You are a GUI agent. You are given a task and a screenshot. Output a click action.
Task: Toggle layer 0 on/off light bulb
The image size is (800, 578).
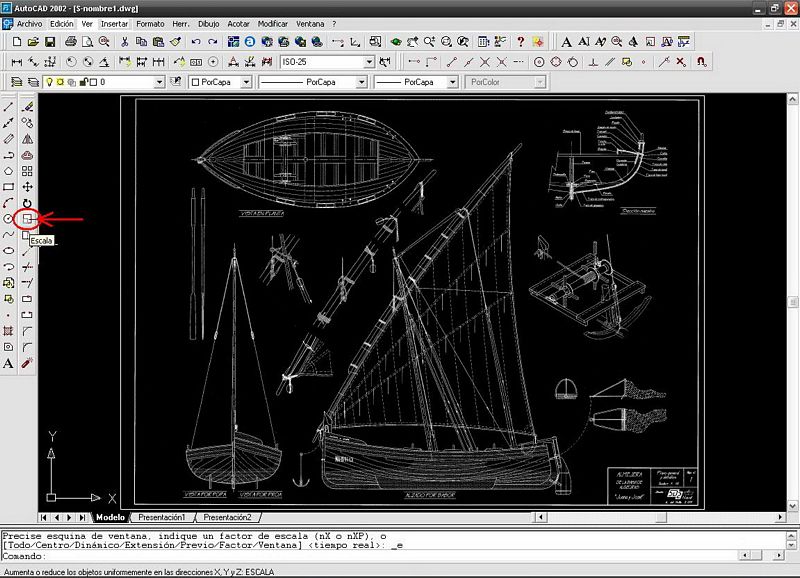49,82
